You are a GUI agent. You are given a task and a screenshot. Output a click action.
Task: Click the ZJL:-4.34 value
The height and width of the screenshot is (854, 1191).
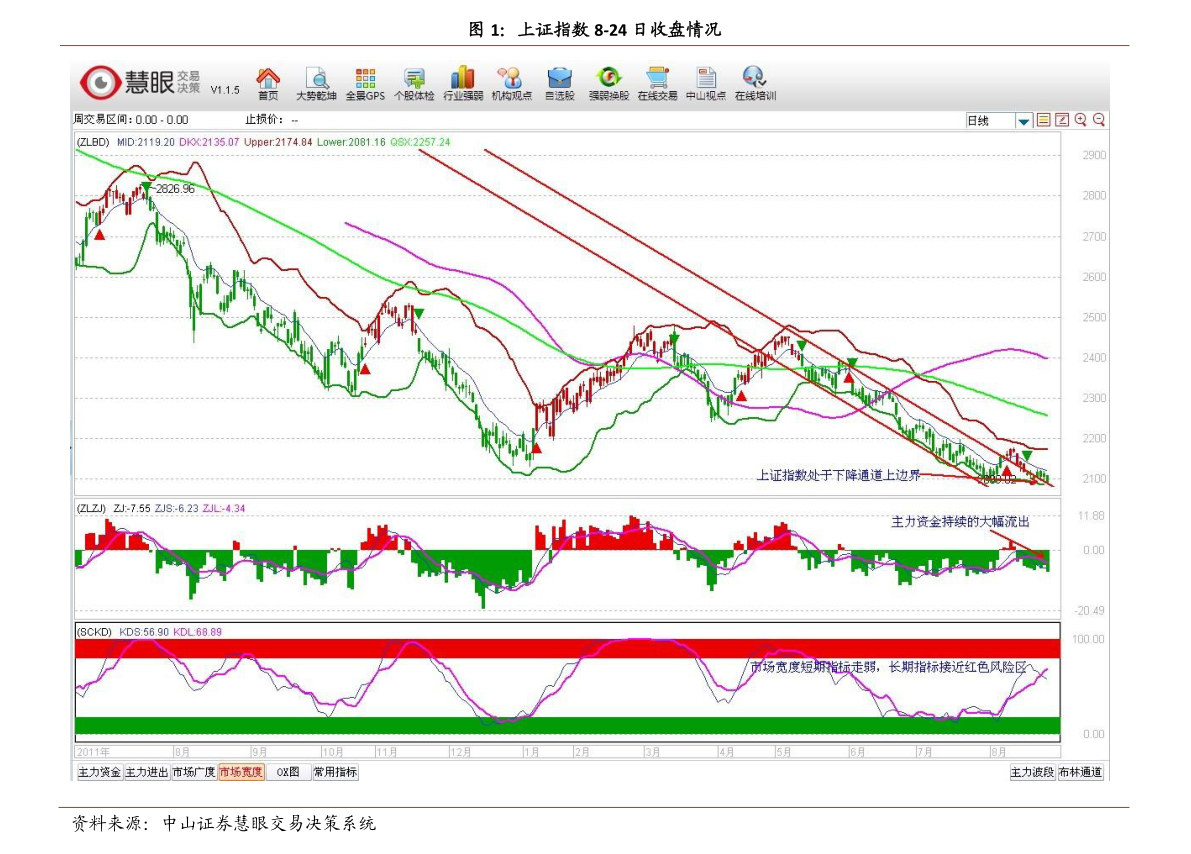(x=224, y=508)
